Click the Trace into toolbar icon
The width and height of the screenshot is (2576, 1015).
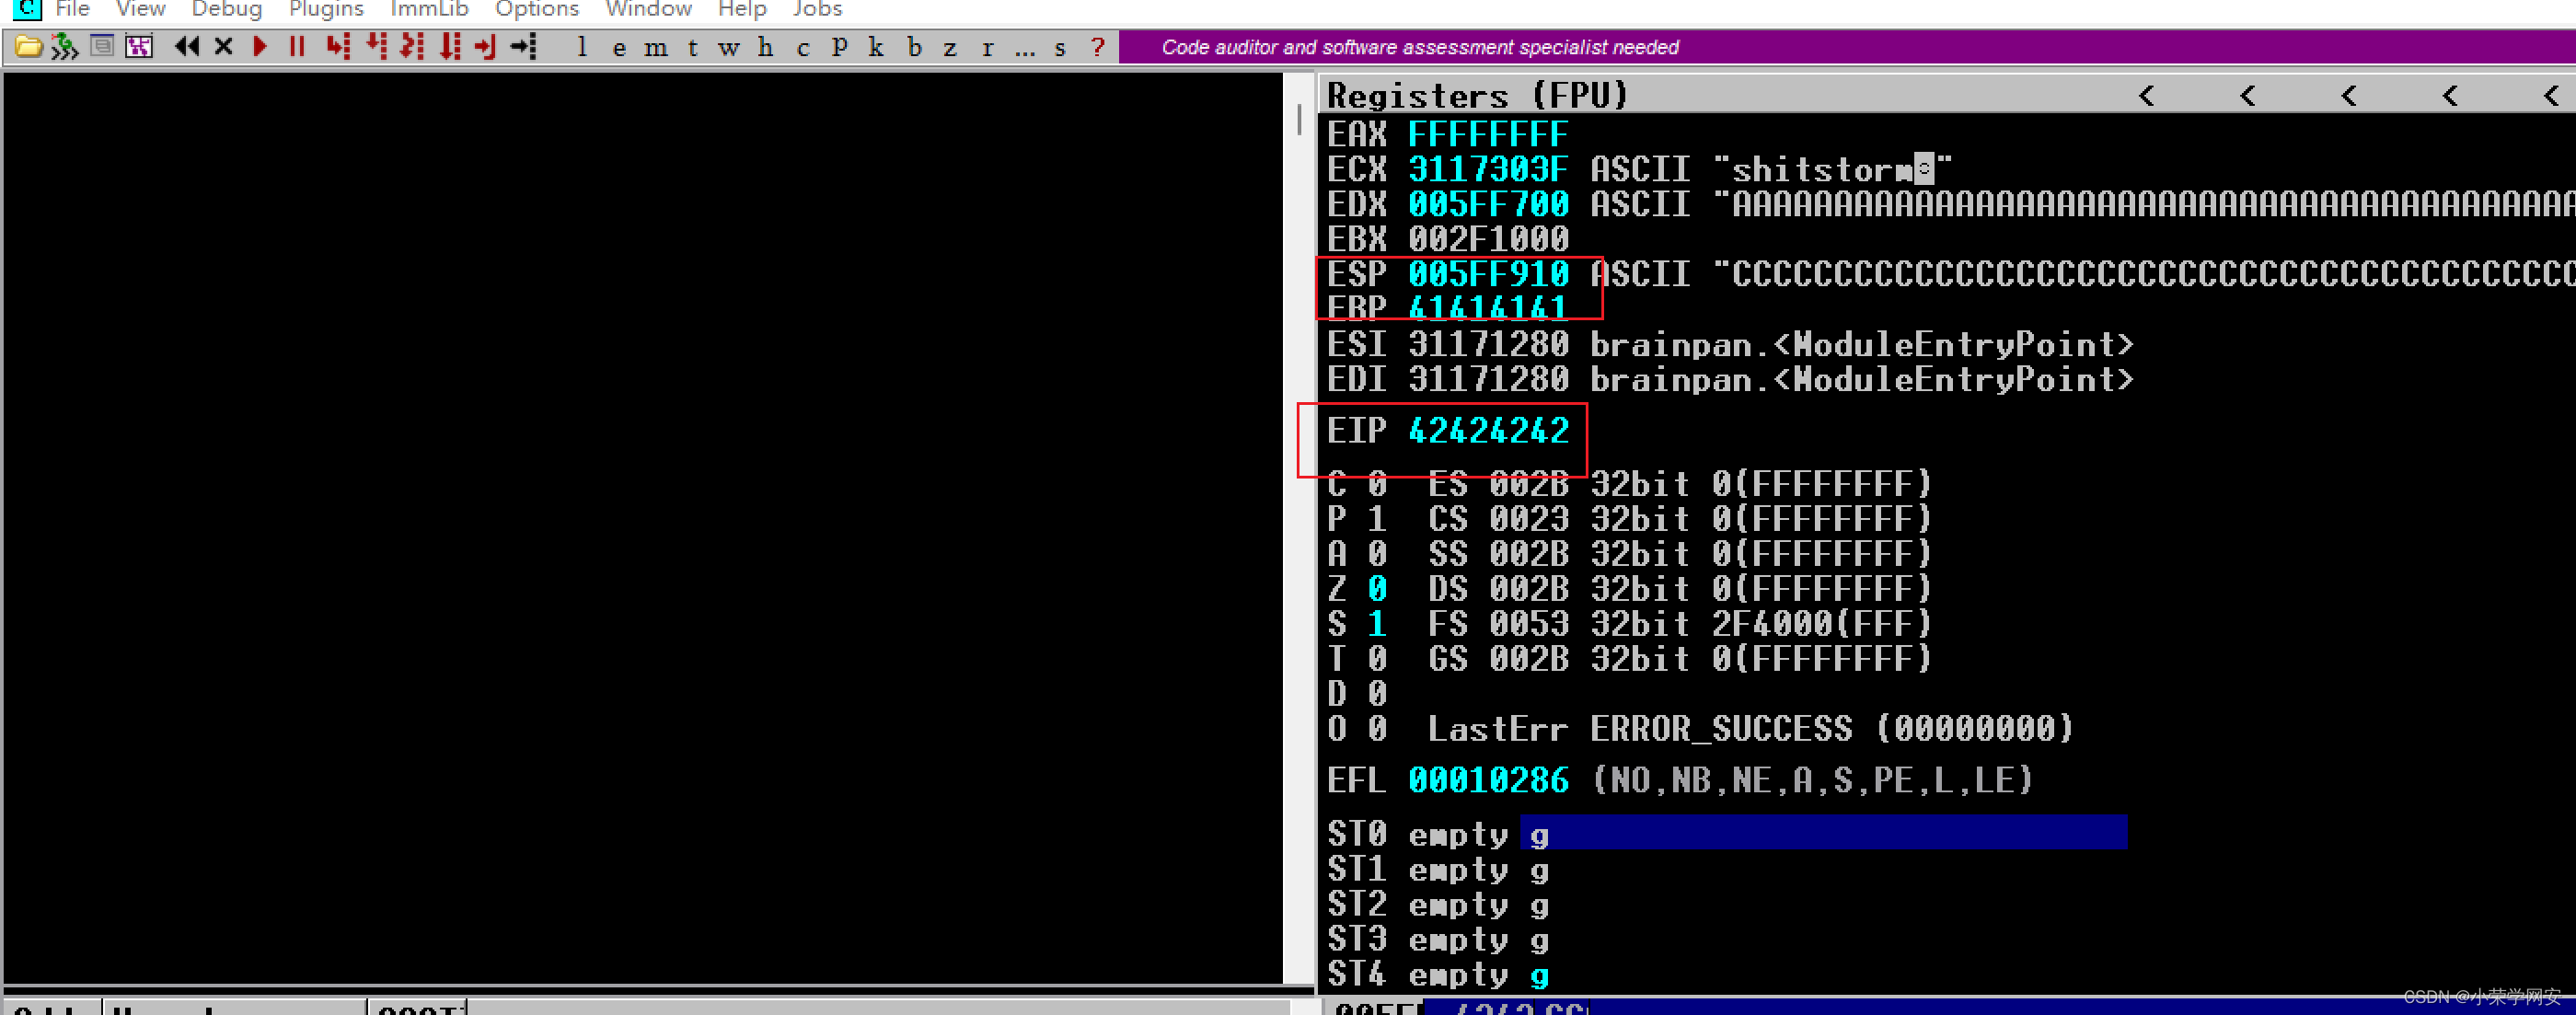[412, 46]
